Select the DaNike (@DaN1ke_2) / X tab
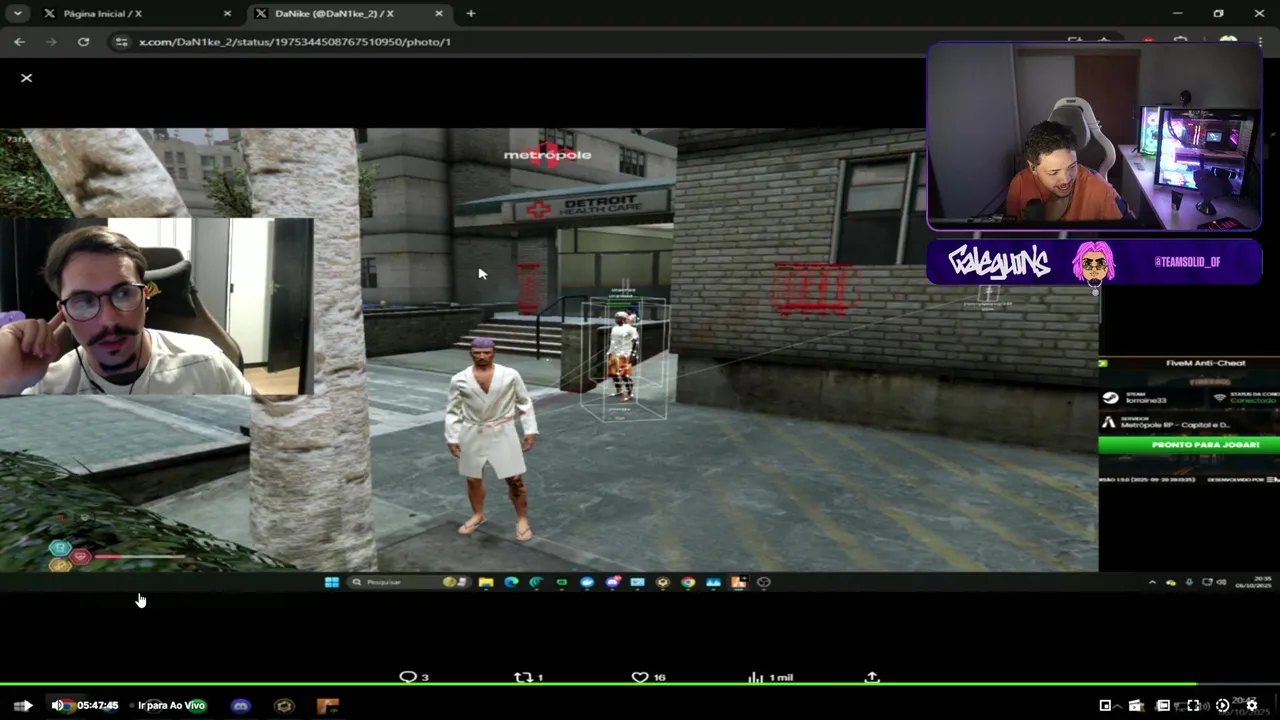Viewport: 1280px width, 720px height. point(345,14)
